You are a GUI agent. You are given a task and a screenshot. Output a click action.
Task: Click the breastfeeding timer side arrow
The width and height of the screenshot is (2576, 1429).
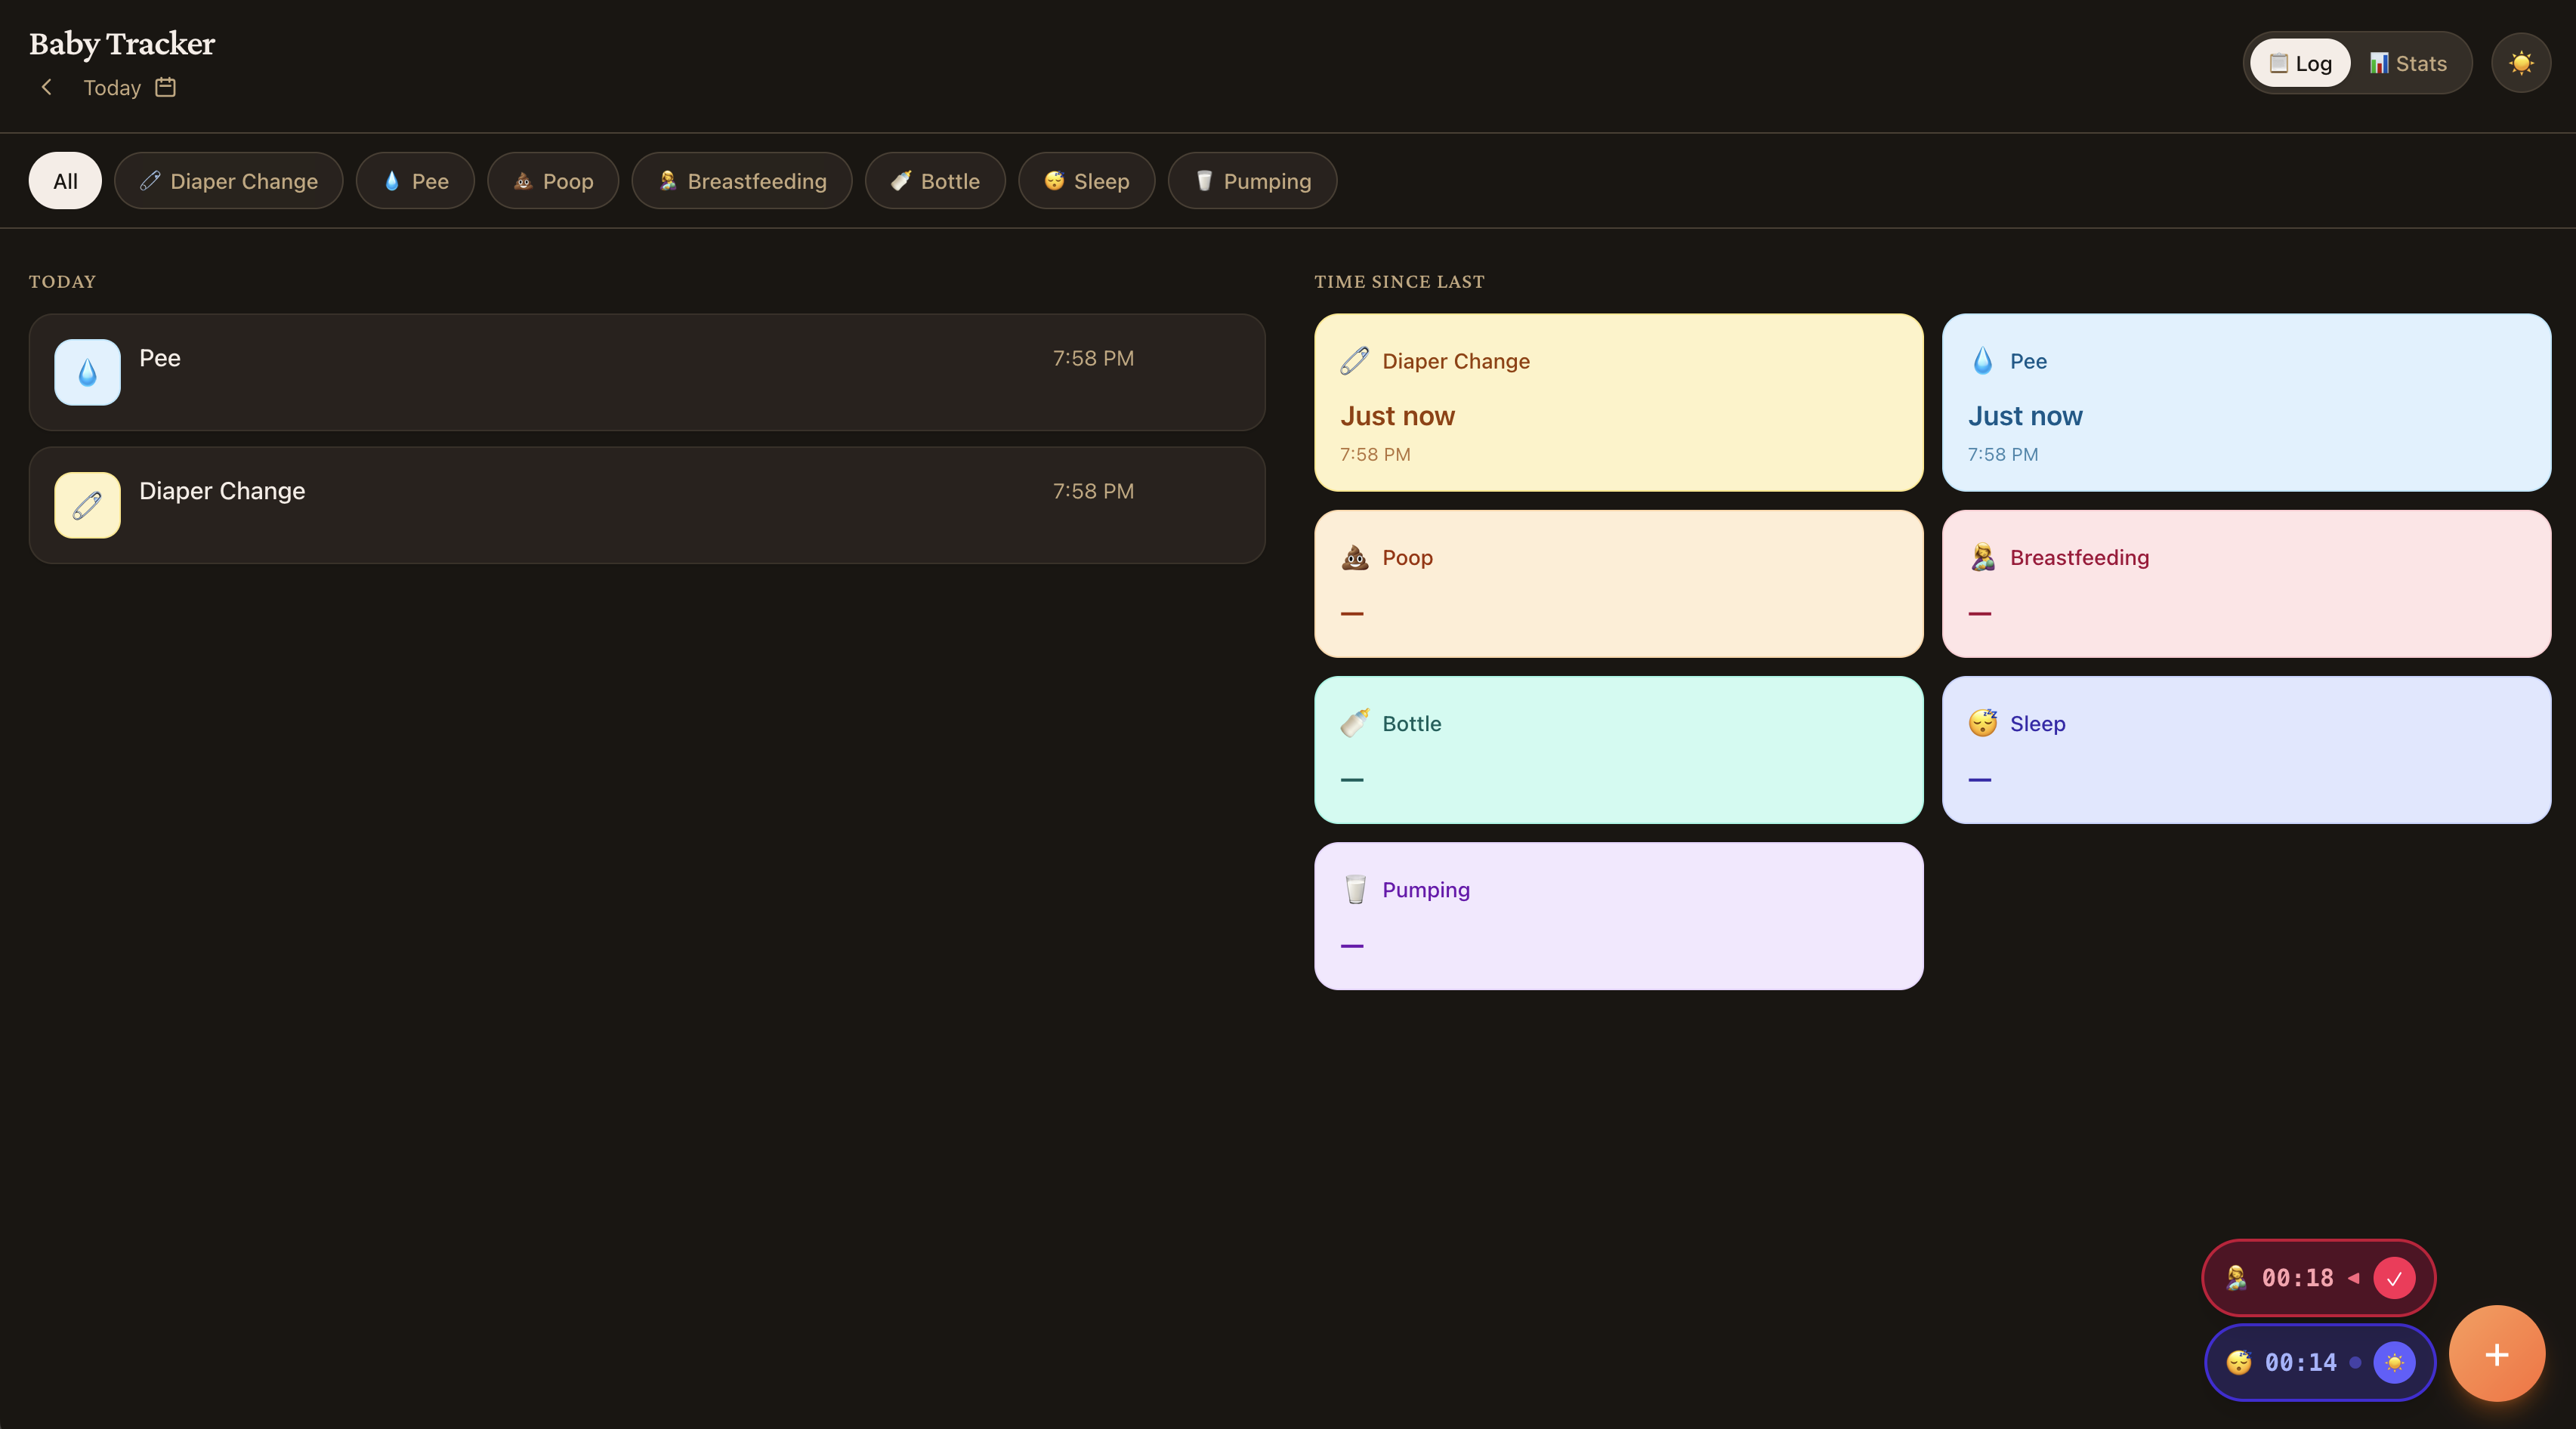pos(2354,1278)
